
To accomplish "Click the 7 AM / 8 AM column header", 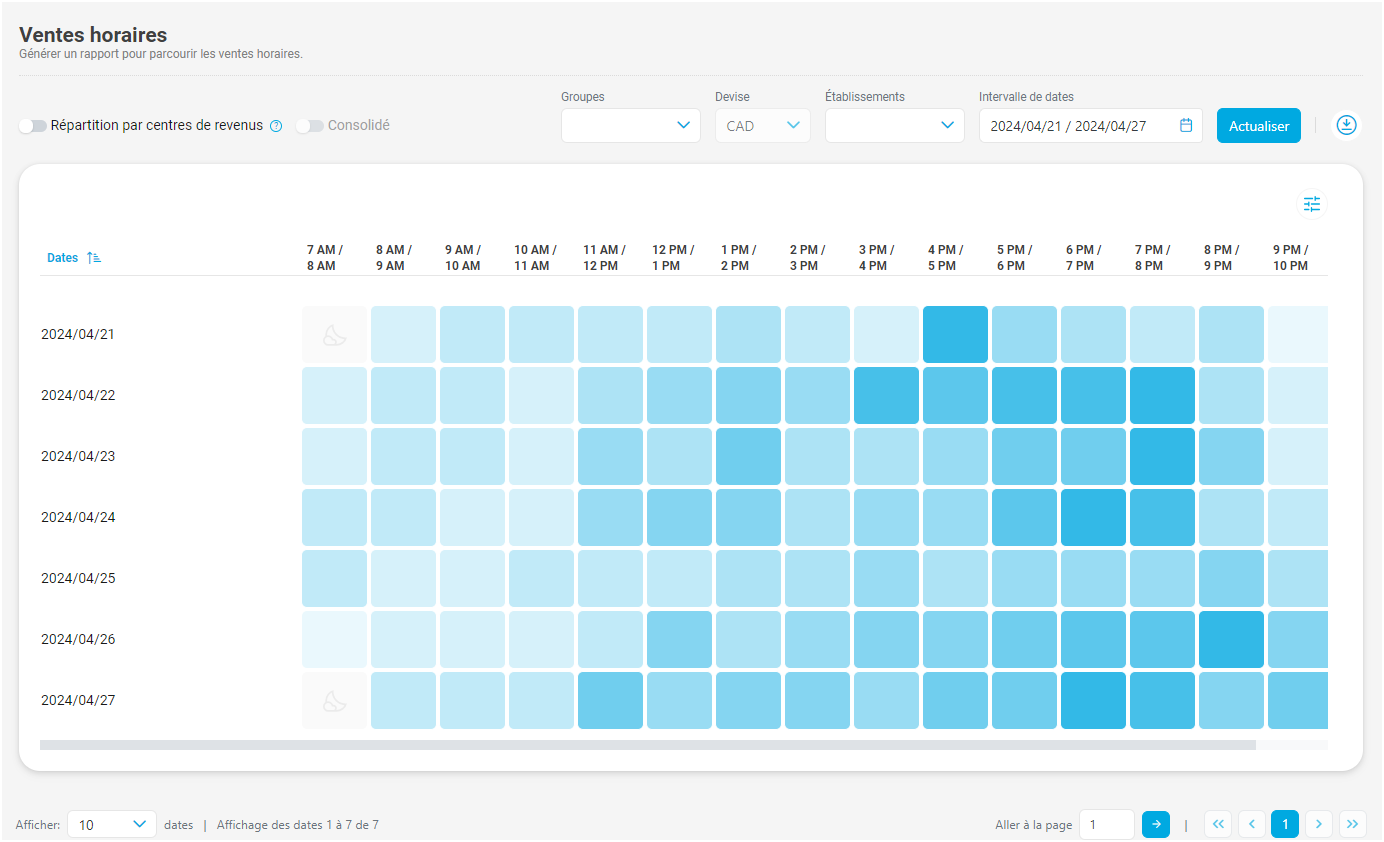I will tap(325, 258).
